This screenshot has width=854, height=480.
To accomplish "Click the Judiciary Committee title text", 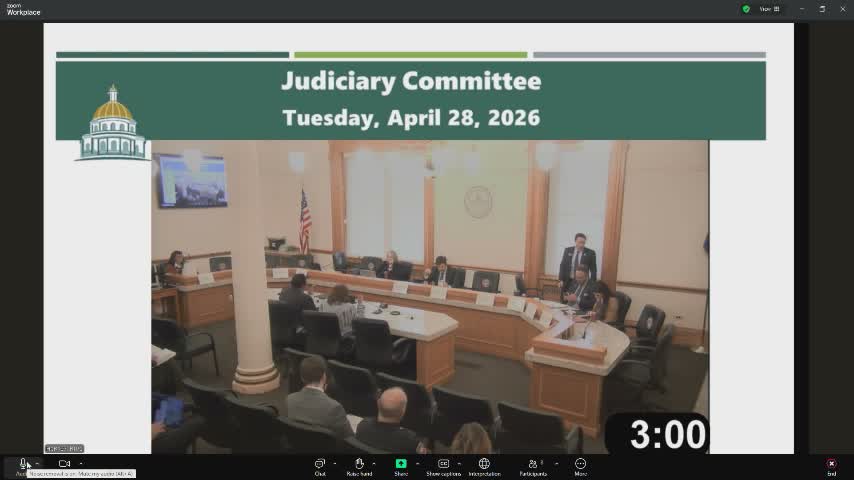I will [411, 81].
